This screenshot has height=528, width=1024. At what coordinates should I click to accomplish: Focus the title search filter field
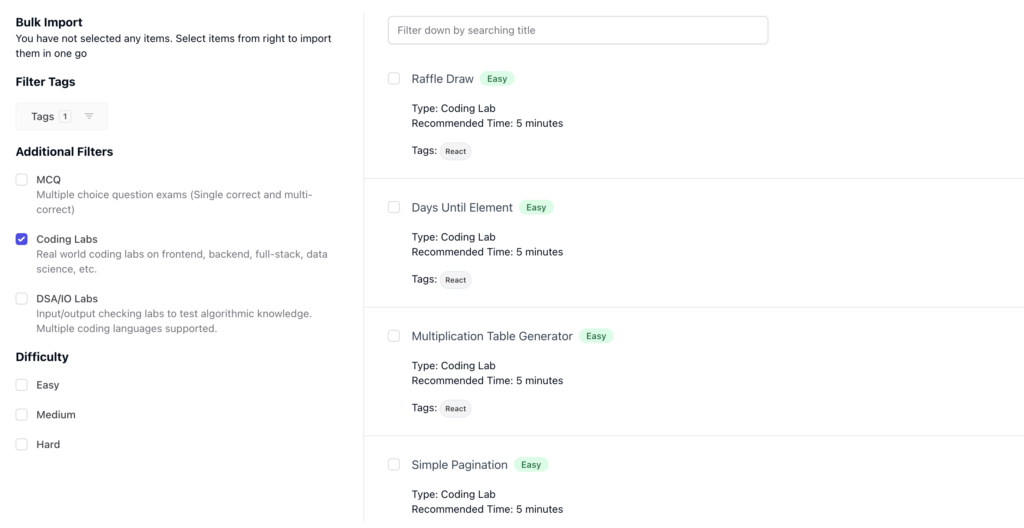click(578, 30)
